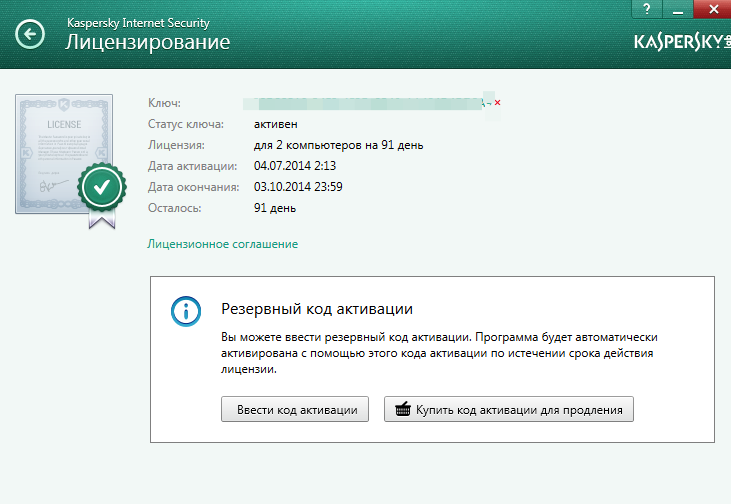Viewport: 731px width, 504px height.
Task: Click the 'Дата окончания:' label
Action: [193, 187]
